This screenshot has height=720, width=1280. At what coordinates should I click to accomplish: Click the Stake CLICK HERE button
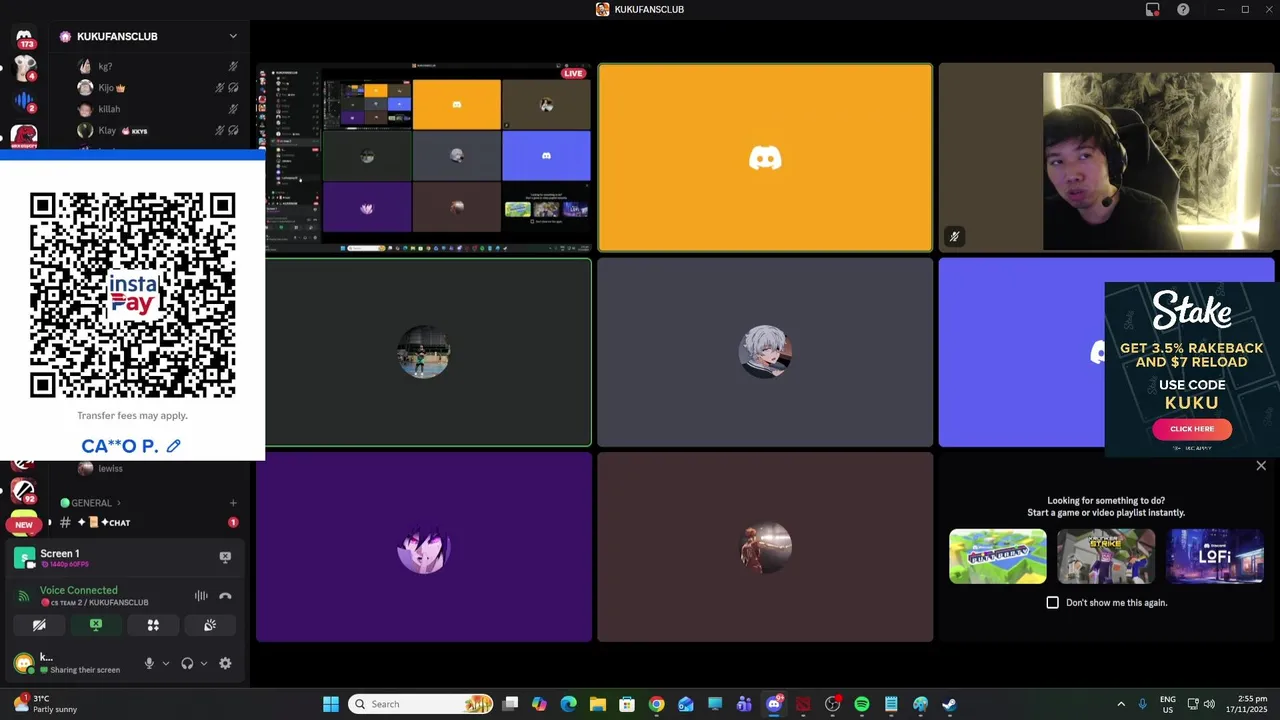[1192, 429]
